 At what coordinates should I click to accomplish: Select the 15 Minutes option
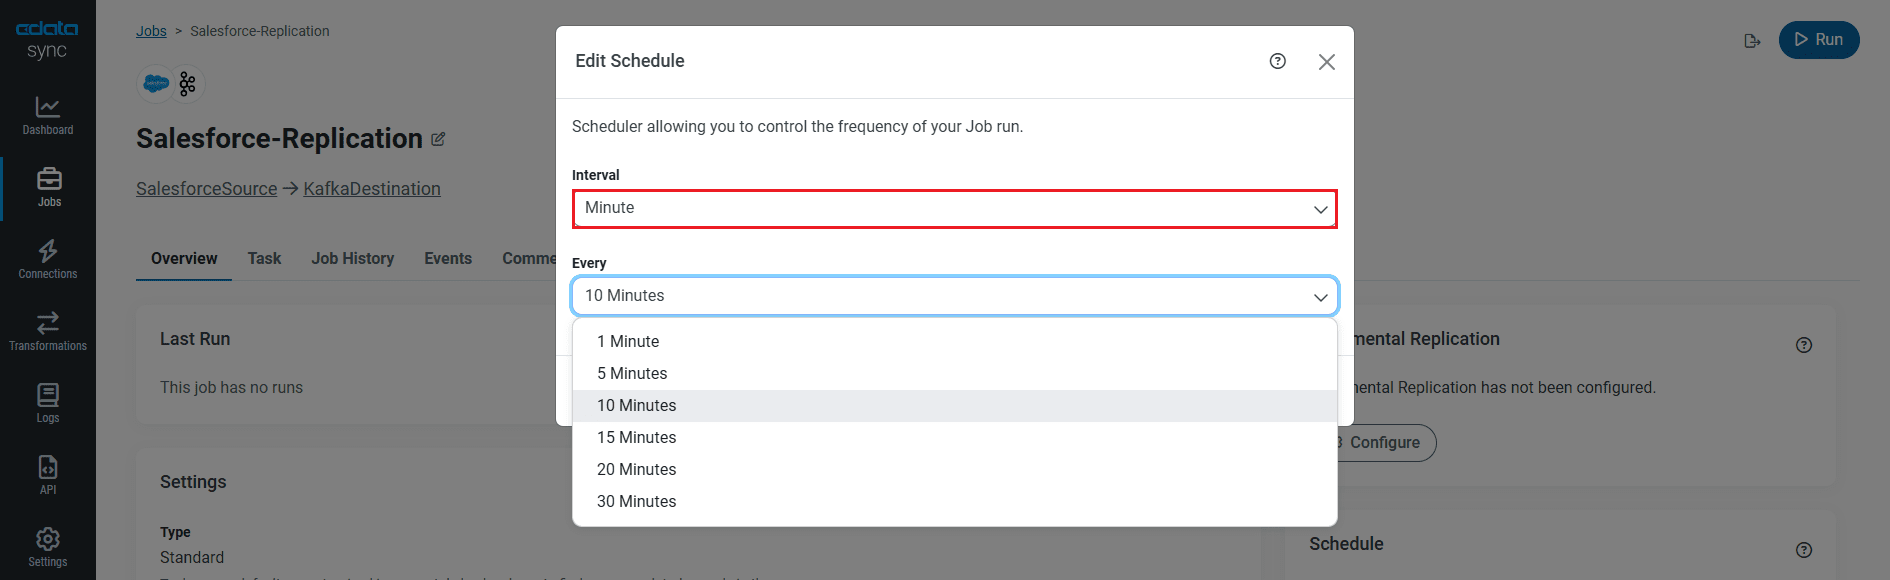636,438
